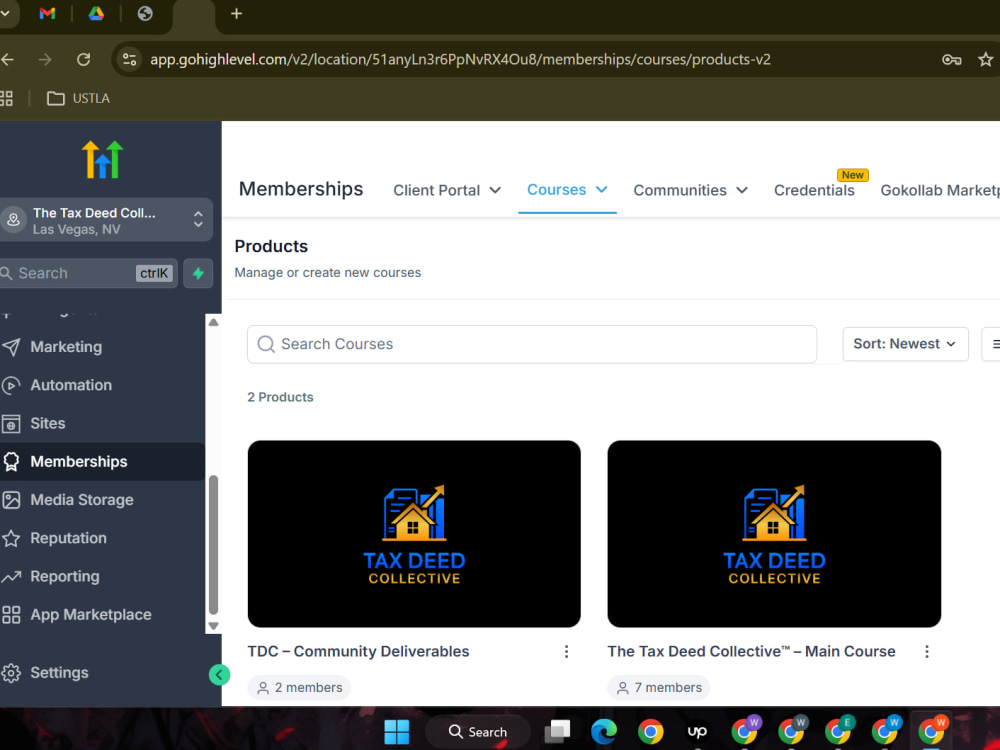
Task: Bookmark this page with star icon
Action: (985, 59)
